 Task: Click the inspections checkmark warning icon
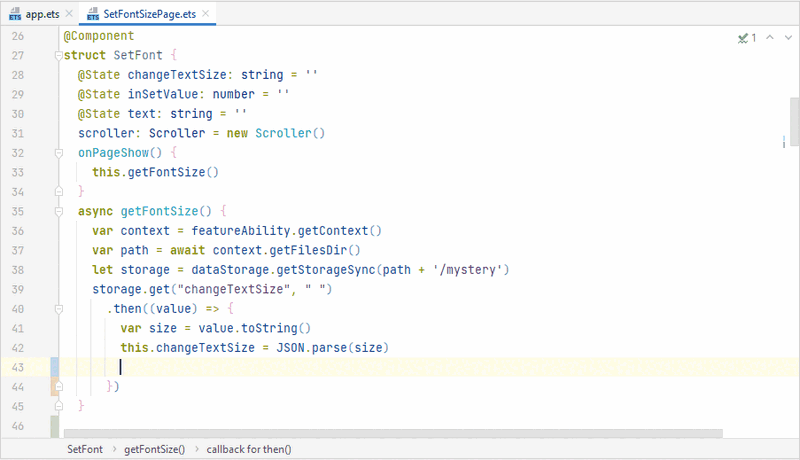pos(743,38)
